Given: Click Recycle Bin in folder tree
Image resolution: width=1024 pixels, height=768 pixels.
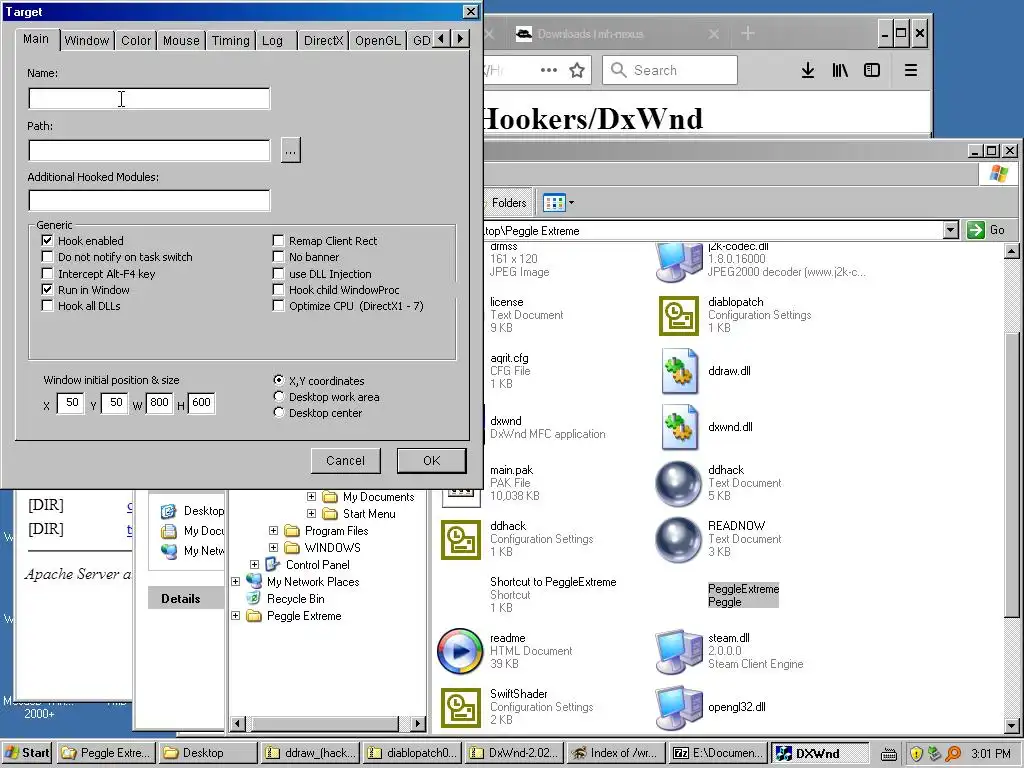Looking at the screenshot, I should (x=295, y=599).
